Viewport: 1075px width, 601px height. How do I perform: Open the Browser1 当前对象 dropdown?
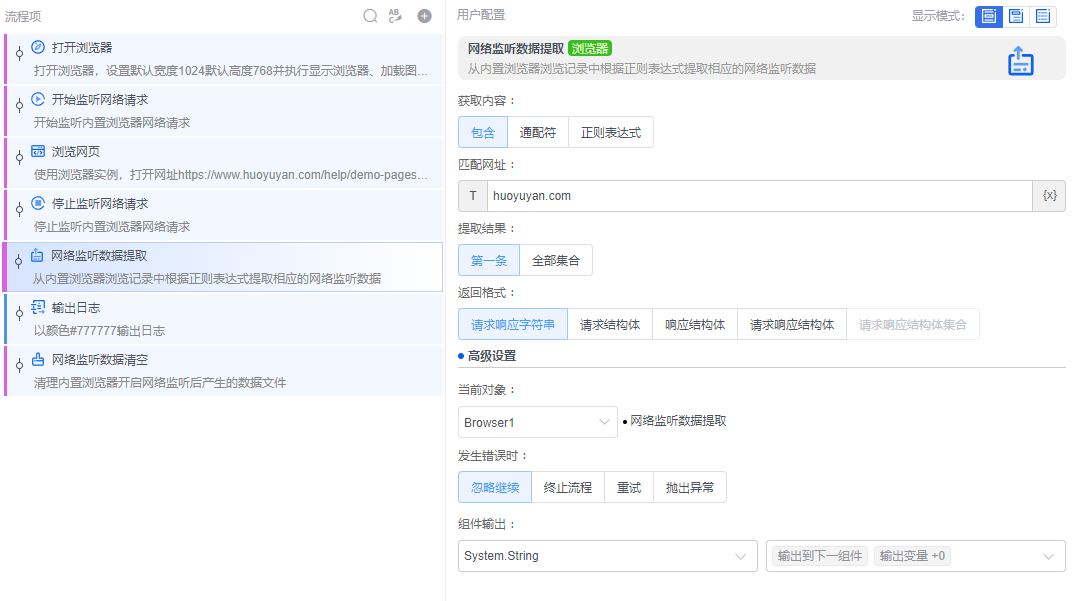pyautogui.click(x=537, y=422)
